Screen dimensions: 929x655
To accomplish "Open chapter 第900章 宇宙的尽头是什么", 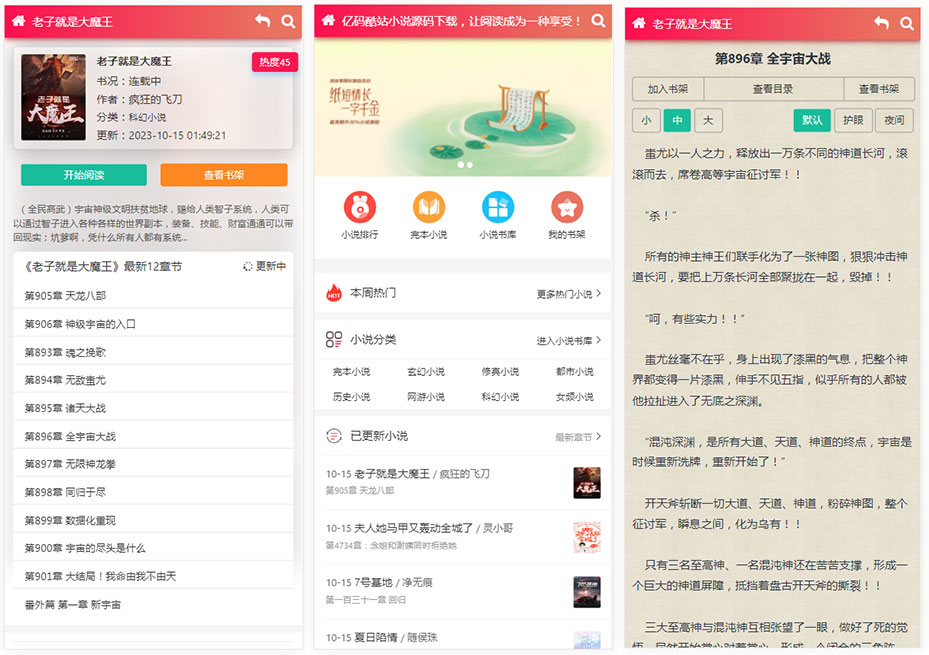I will coord(153,548).
